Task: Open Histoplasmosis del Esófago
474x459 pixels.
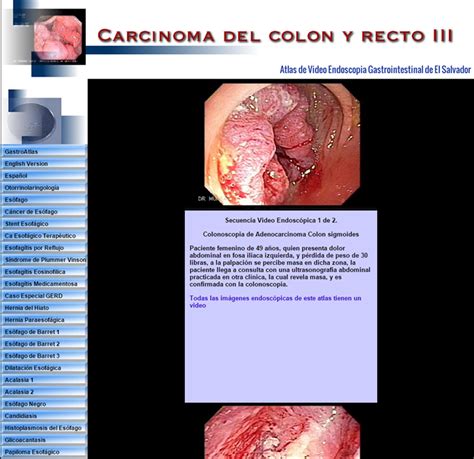Action: pos(44,427)
